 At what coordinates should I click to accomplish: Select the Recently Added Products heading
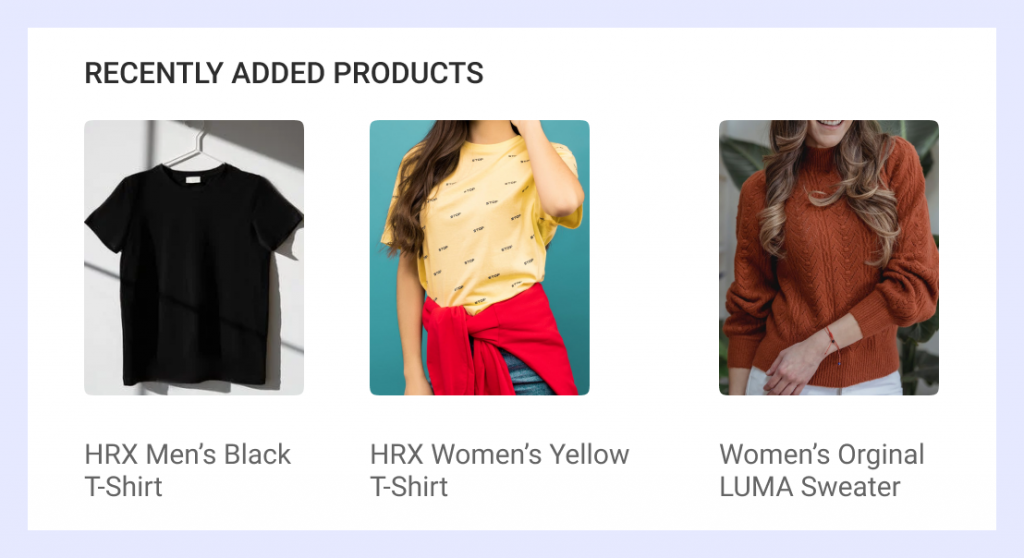coord(284,73)
